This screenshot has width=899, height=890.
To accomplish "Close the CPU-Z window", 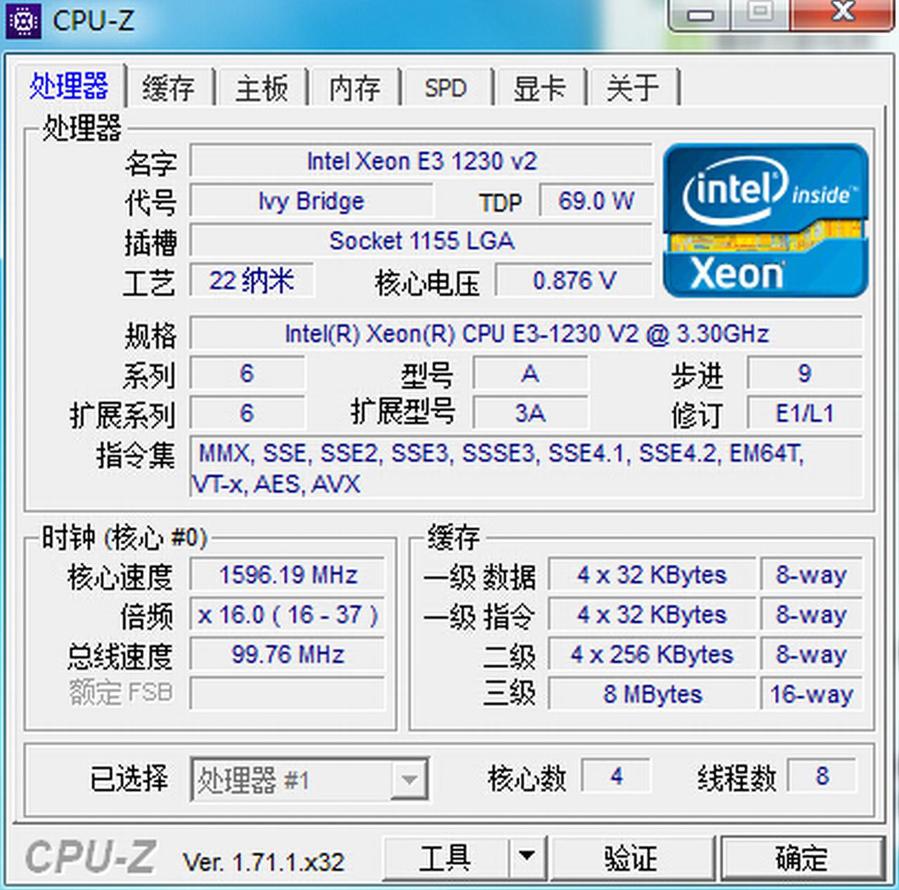I will [843, 13].
